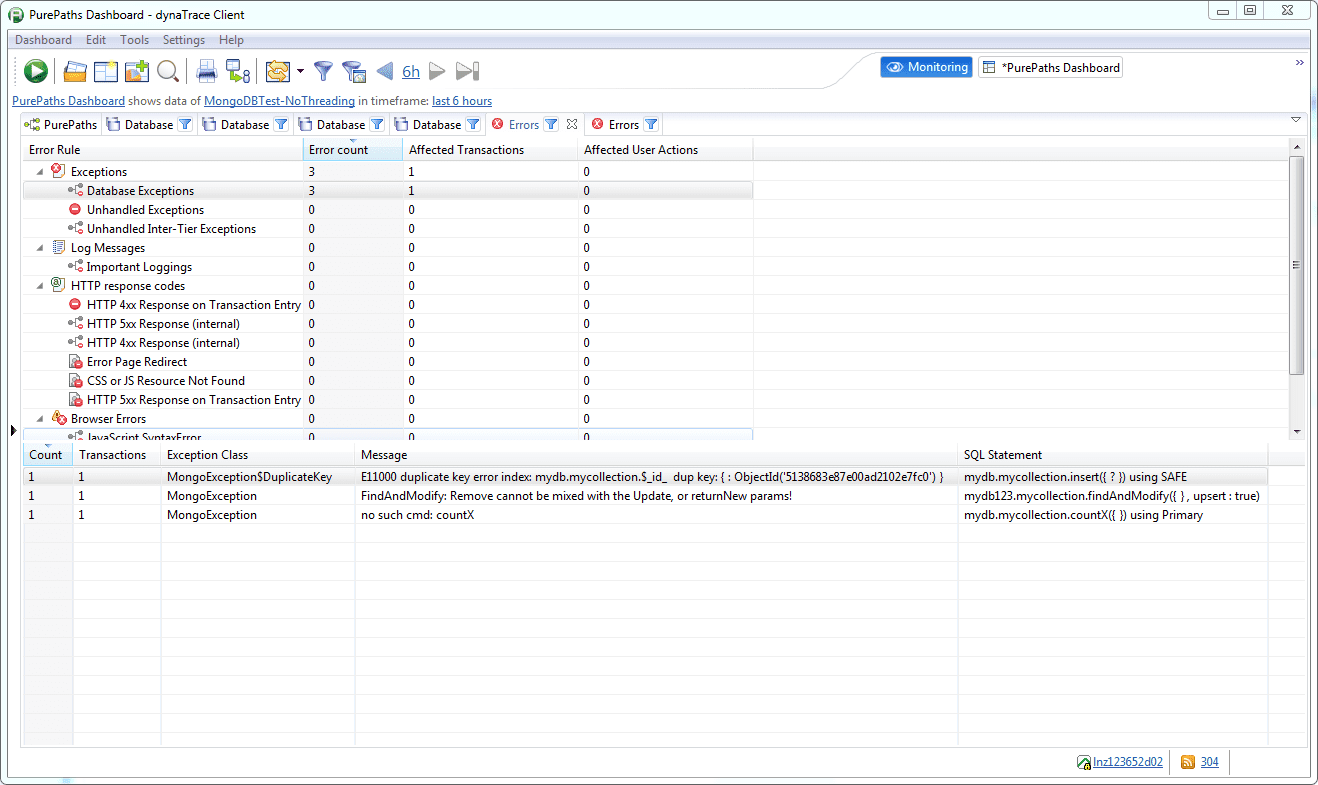The height and width of the screenshot is (785, 1318).
Task: Open the PurePaths Dashboard link
Action: tap(69, 101)
